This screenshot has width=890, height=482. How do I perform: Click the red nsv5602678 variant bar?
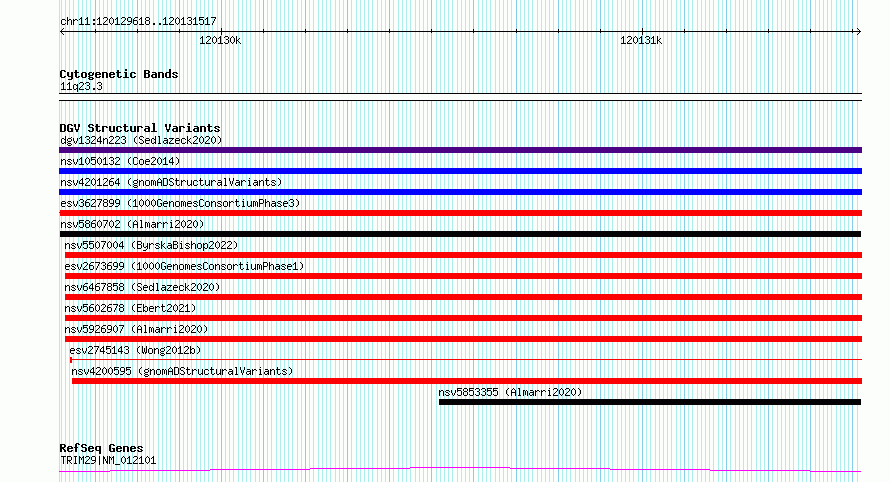pyautogui.click(x=463, y=318)
